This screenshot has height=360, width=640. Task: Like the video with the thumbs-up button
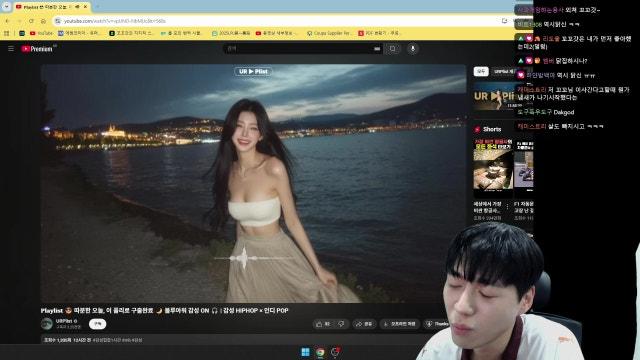[323, 324]
